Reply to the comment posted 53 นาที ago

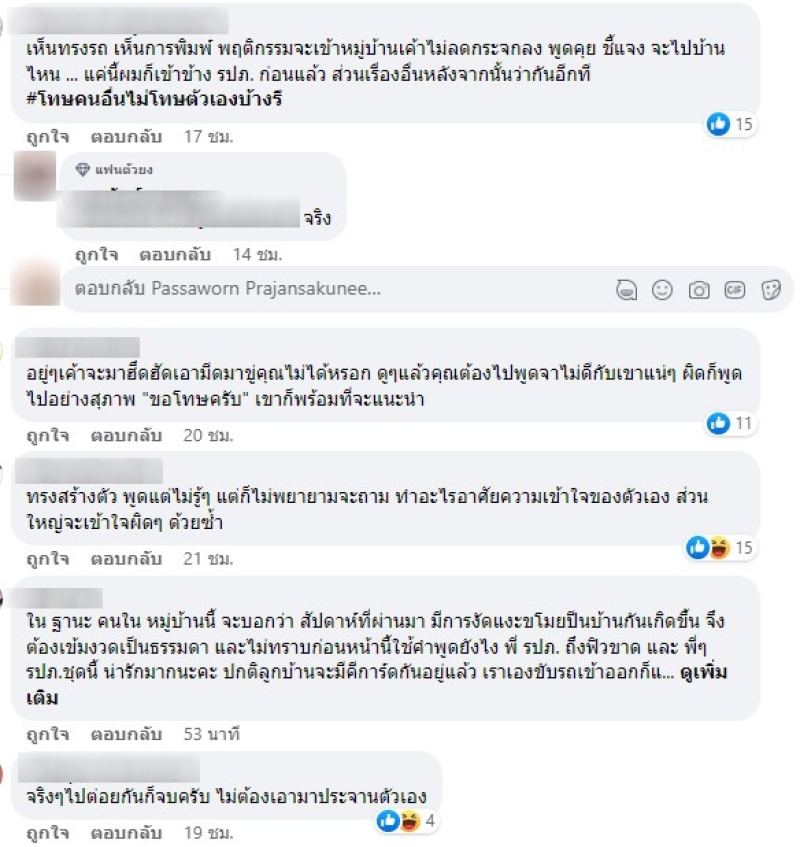(126, 735)
